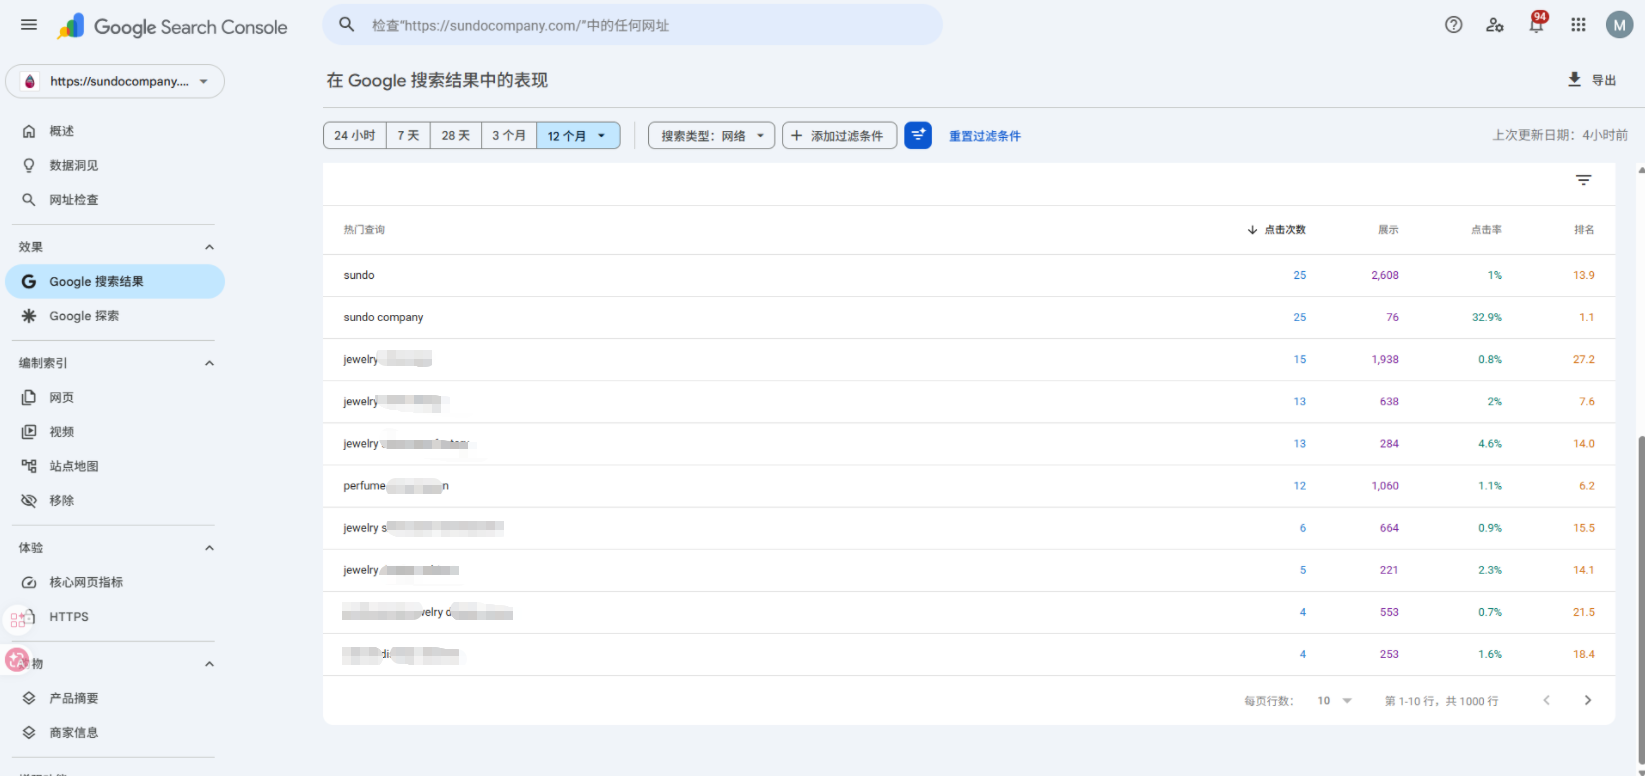Select the 28 天 date tab
This screenshot has width=1645, height=776.
[456, 135]
